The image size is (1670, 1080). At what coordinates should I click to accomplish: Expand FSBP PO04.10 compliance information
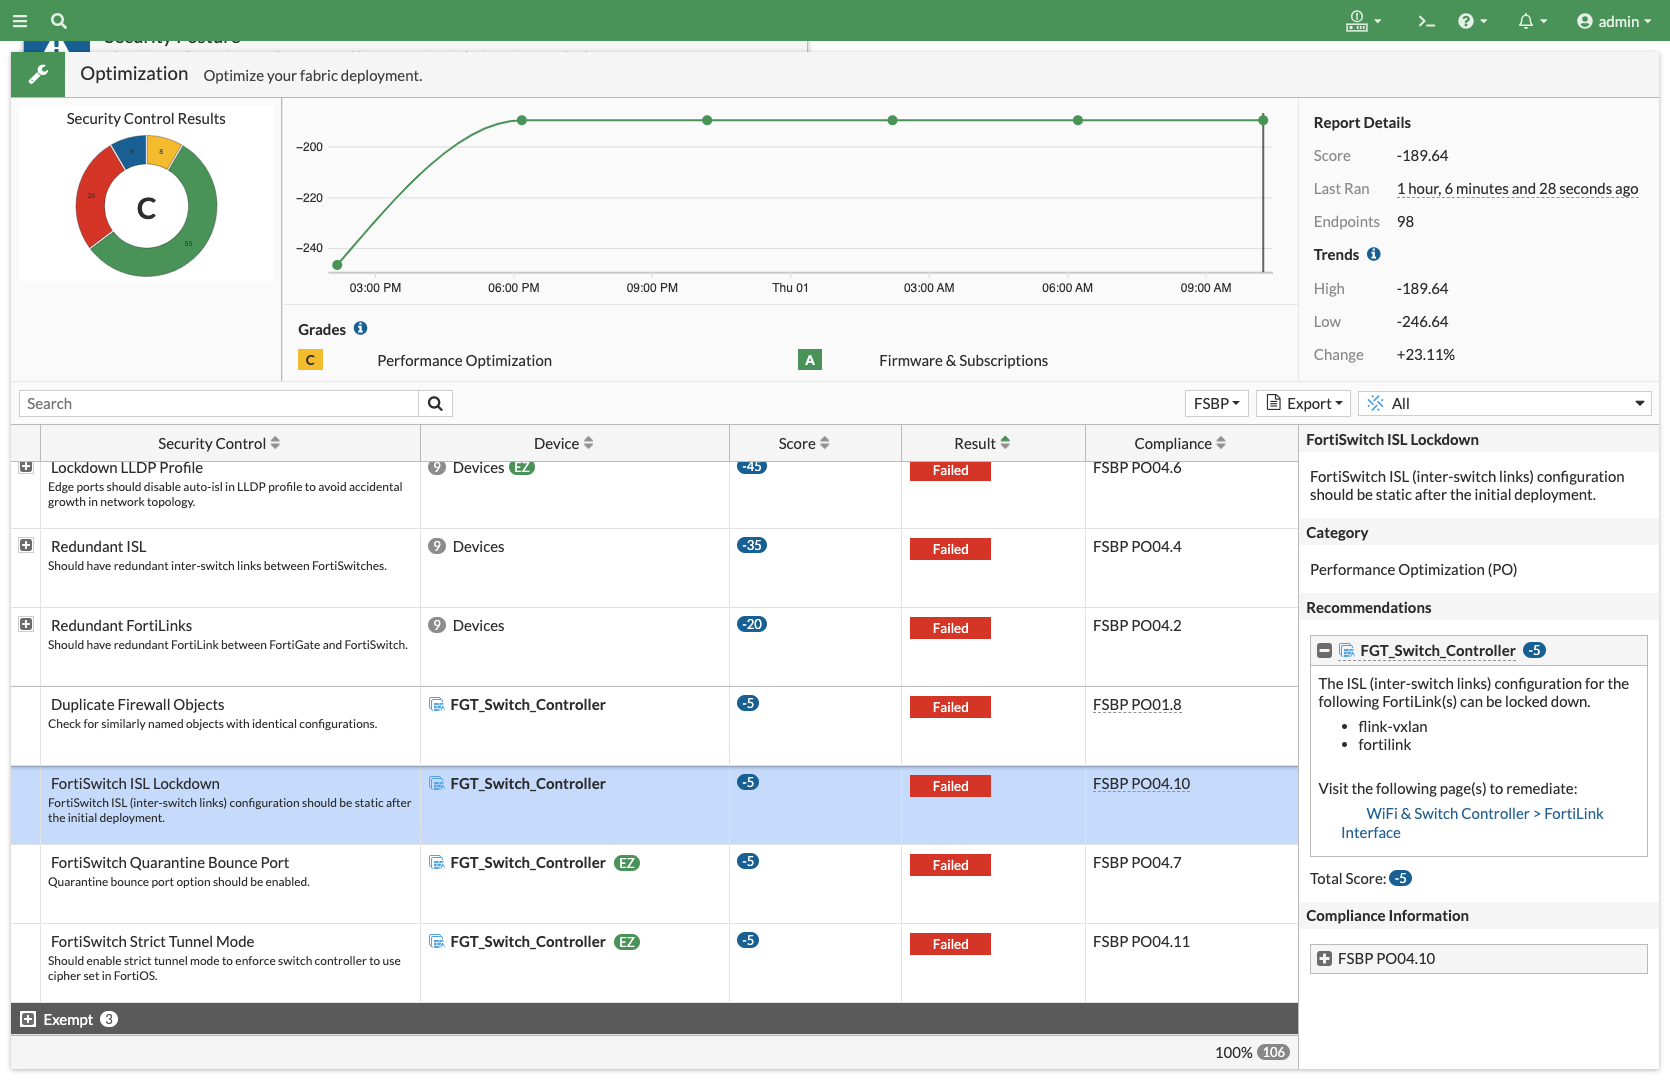[1324, 959]
